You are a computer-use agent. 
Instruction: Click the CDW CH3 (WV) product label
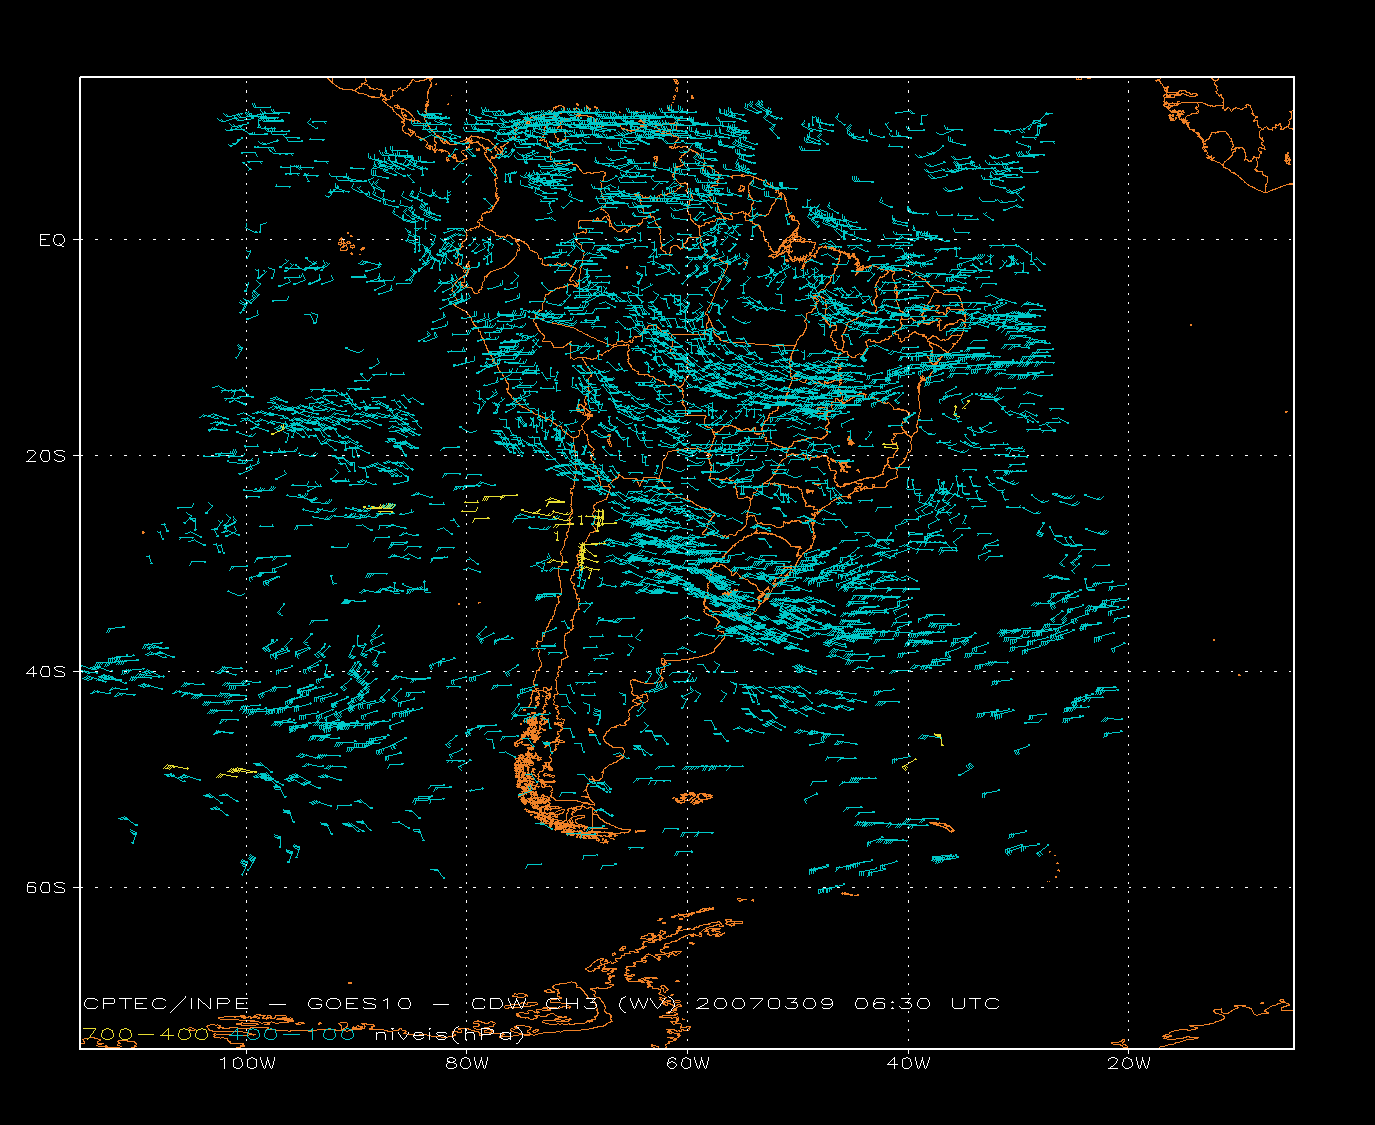tap(574, 1004)
